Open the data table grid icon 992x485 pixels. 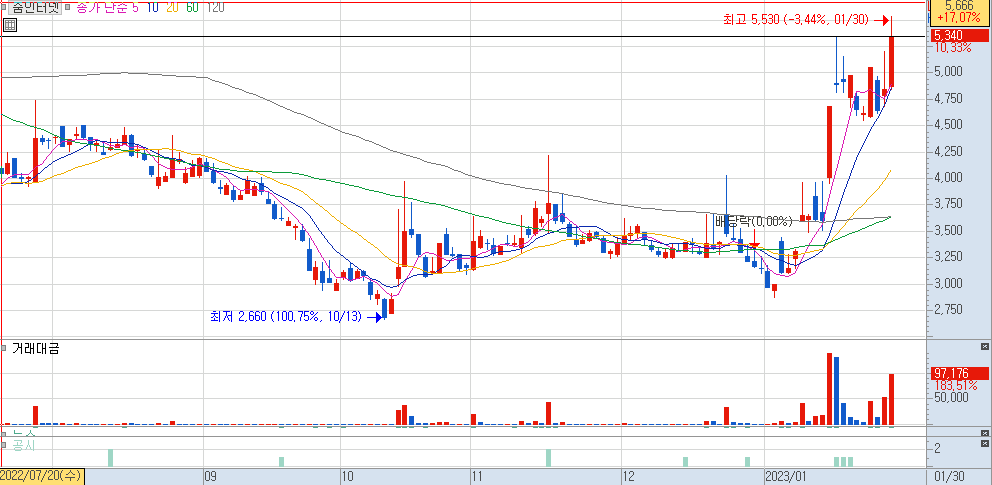[x=9, y=25]
